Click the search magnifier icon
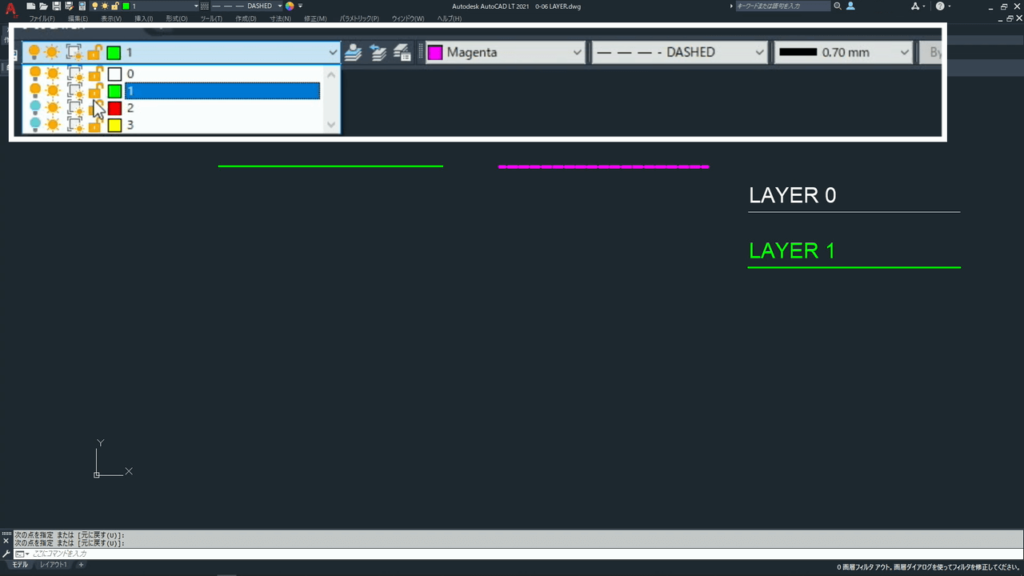Viewport: 1024px width, 576px height. [x=837, y=6]
